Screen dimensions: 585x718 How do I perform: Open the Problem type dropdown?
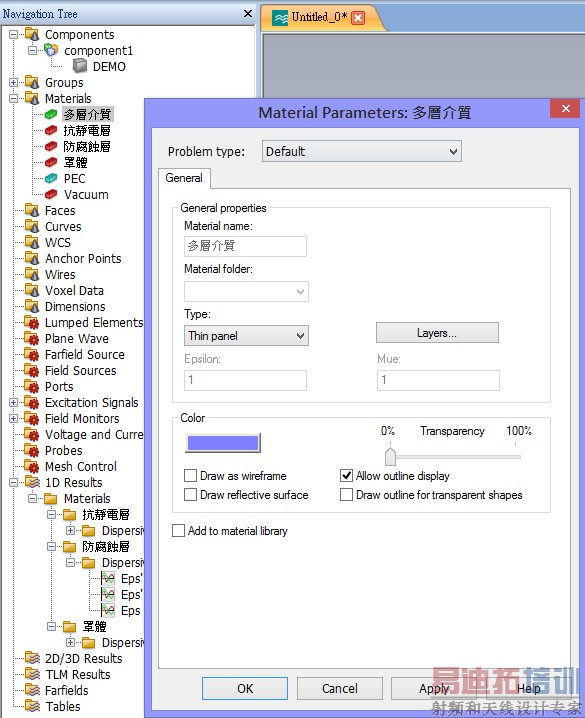pyautogui.click(x=362, y=151)
